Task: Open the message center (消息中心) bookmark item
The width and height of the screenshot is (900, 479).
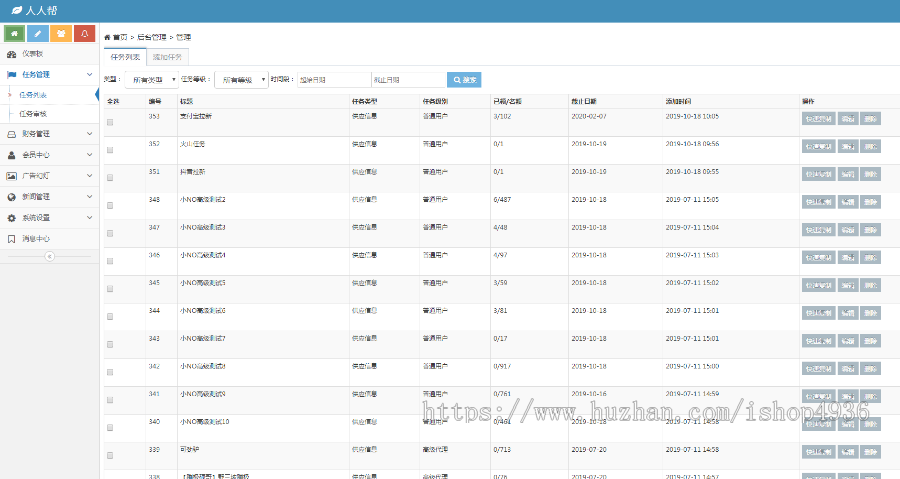Action: 49,239
